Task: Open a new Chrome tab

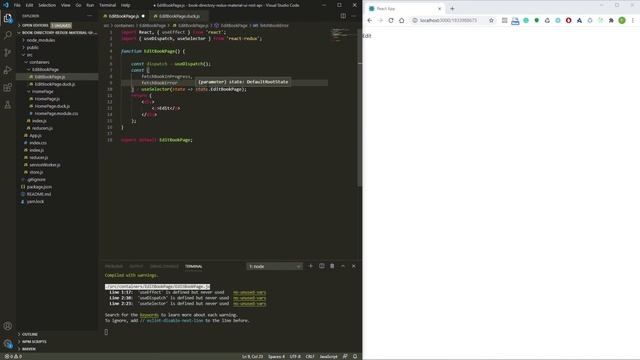Action: click(x=452, y=9)
